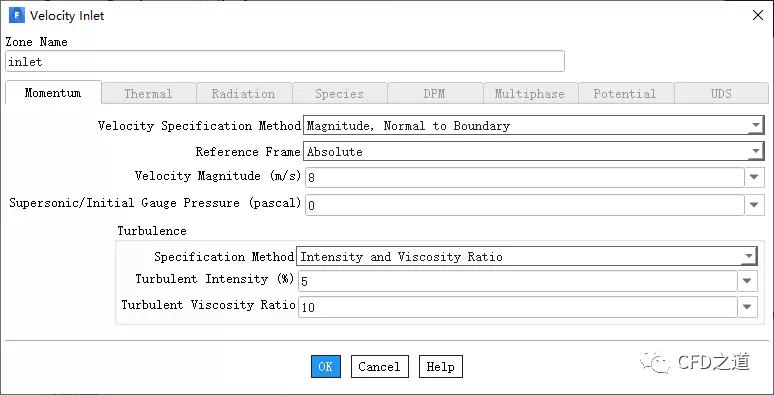774x395 pixels.
Task: Click the Cancel button
Action: [380, 366]
